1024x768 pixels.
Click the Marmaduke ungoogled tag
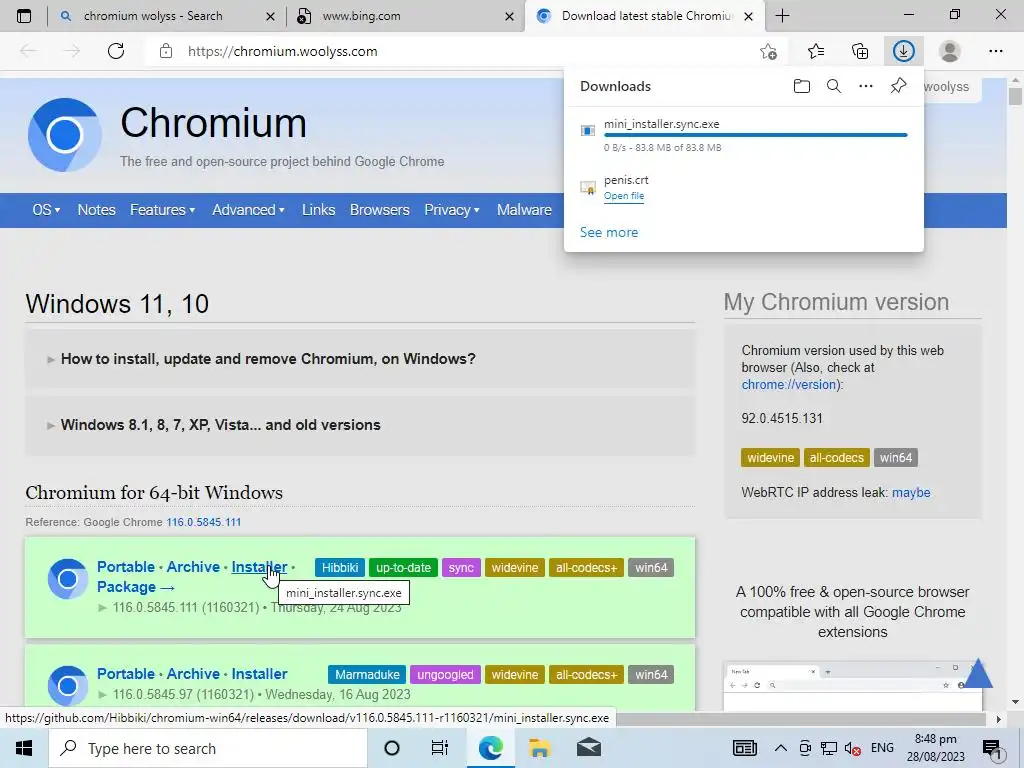coord(445,675)
